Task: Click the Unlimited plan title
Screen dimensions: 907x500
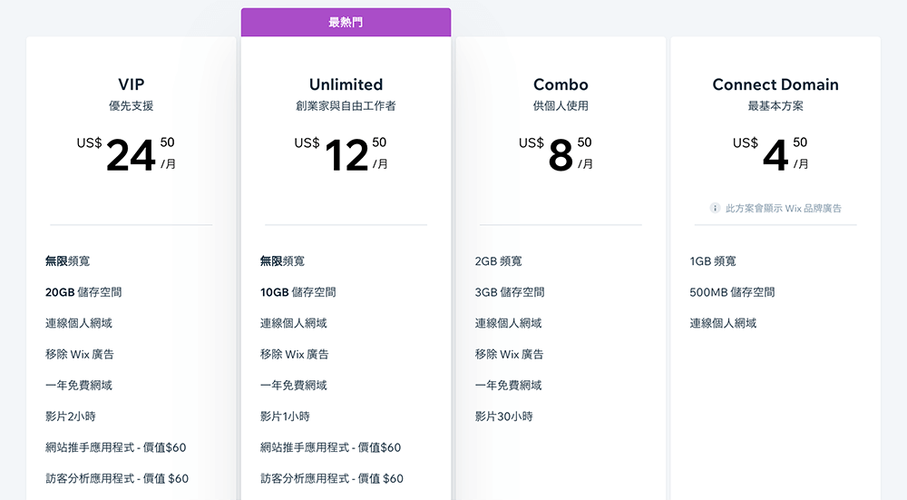Action: pyautogui.click(x=346, y=84)
